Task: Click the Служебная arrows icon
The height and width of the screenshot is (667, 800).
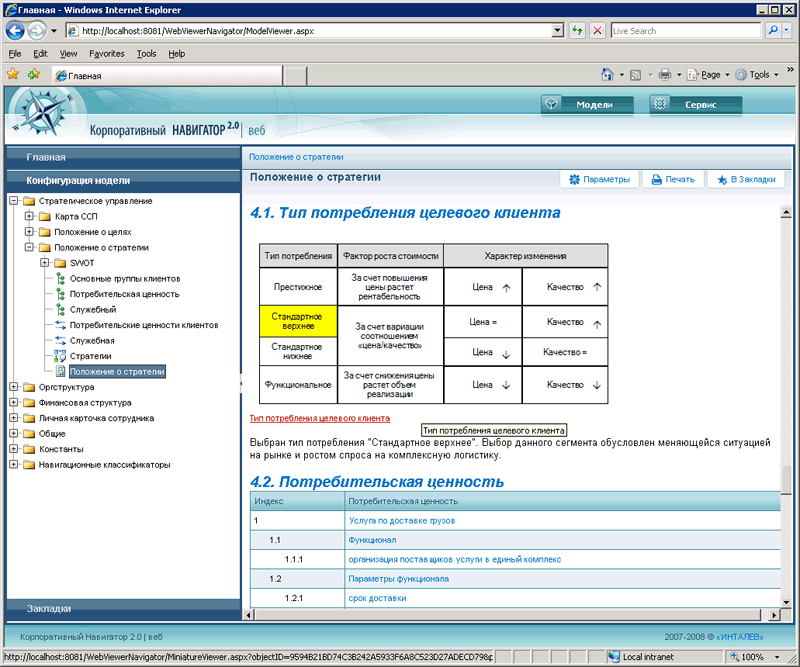Action: point(60,340)
